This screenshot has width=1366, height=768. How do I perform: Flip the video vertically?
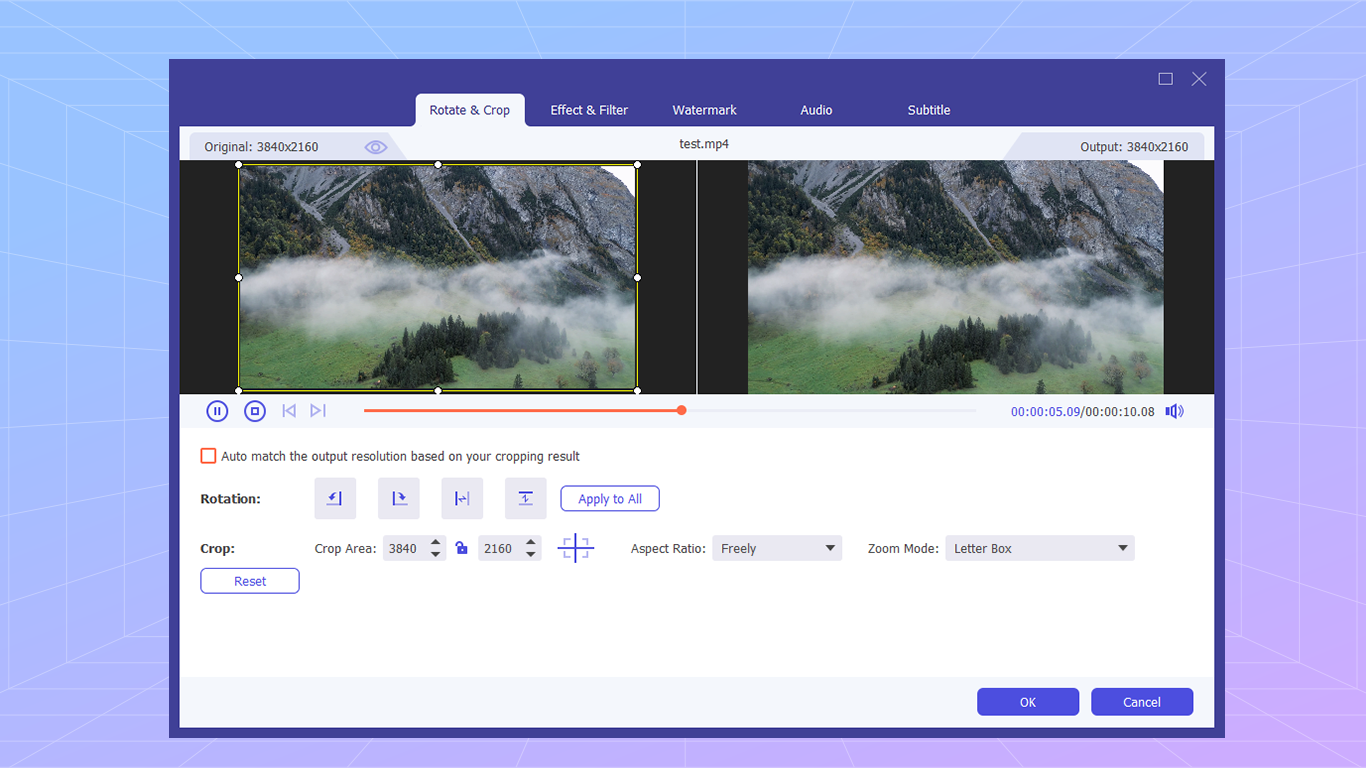coord(526,498)
